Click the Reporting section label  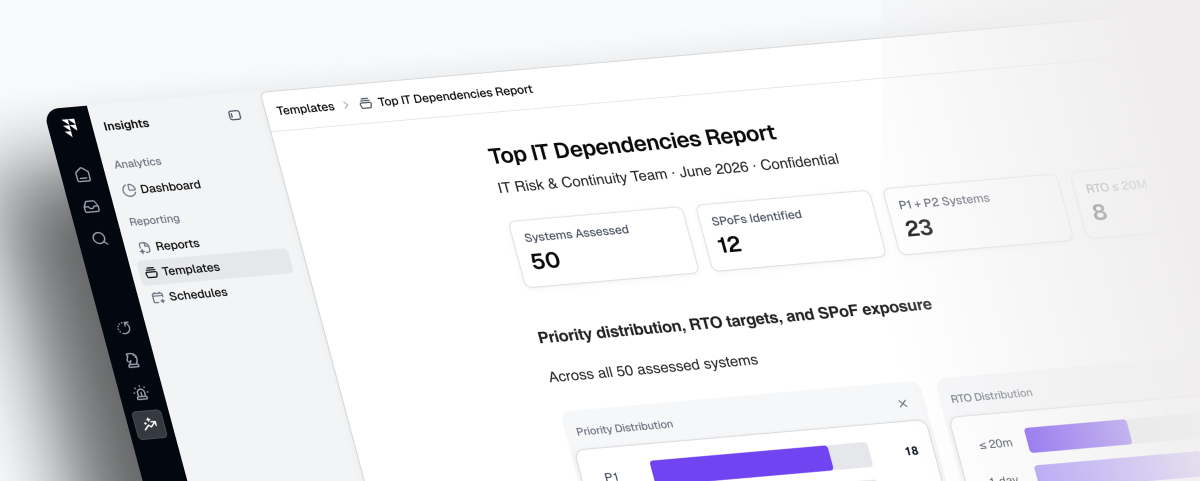[x=154, y=220]
